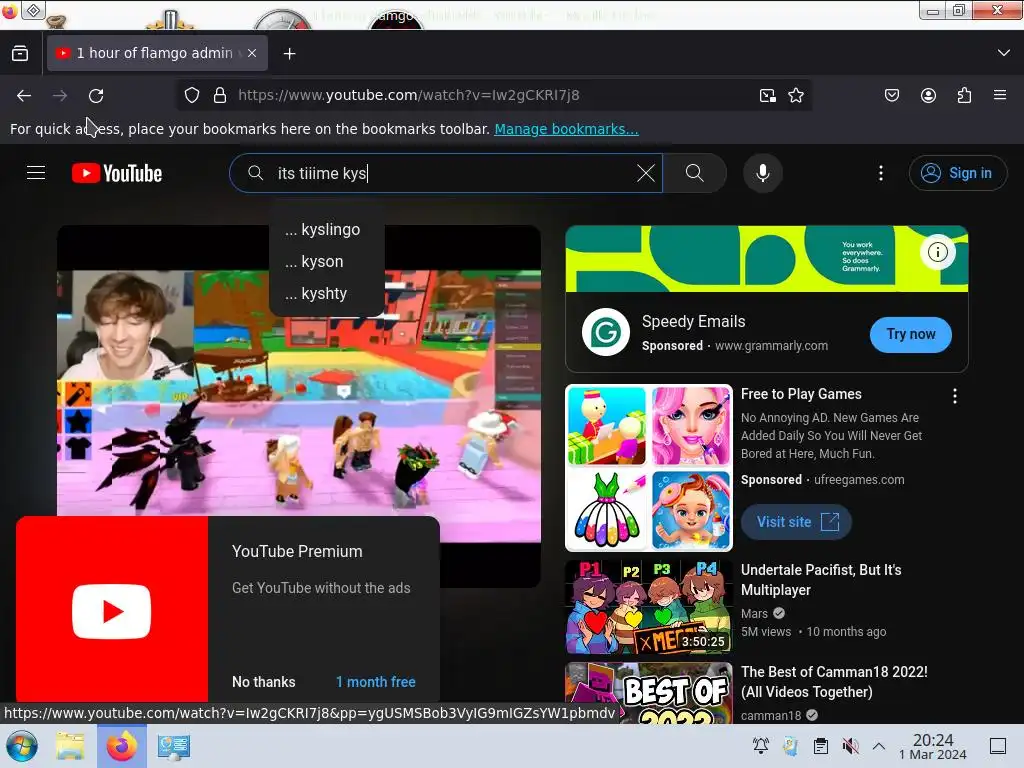The width and height of the screenshot is (1024, 768).
Task: Open the Firefox application menu
Action: tap(1000, 95)
